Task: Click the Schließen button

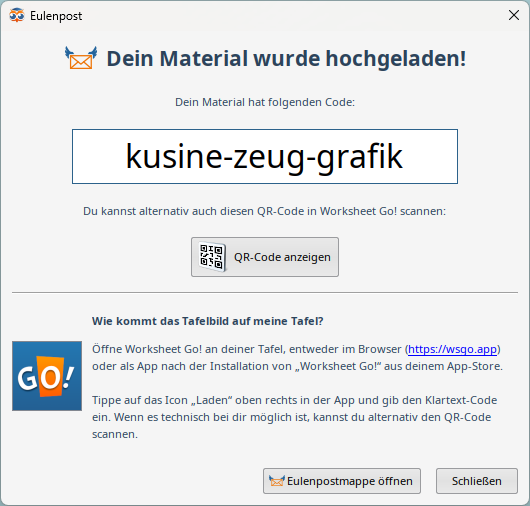Action: click(477, 481)
